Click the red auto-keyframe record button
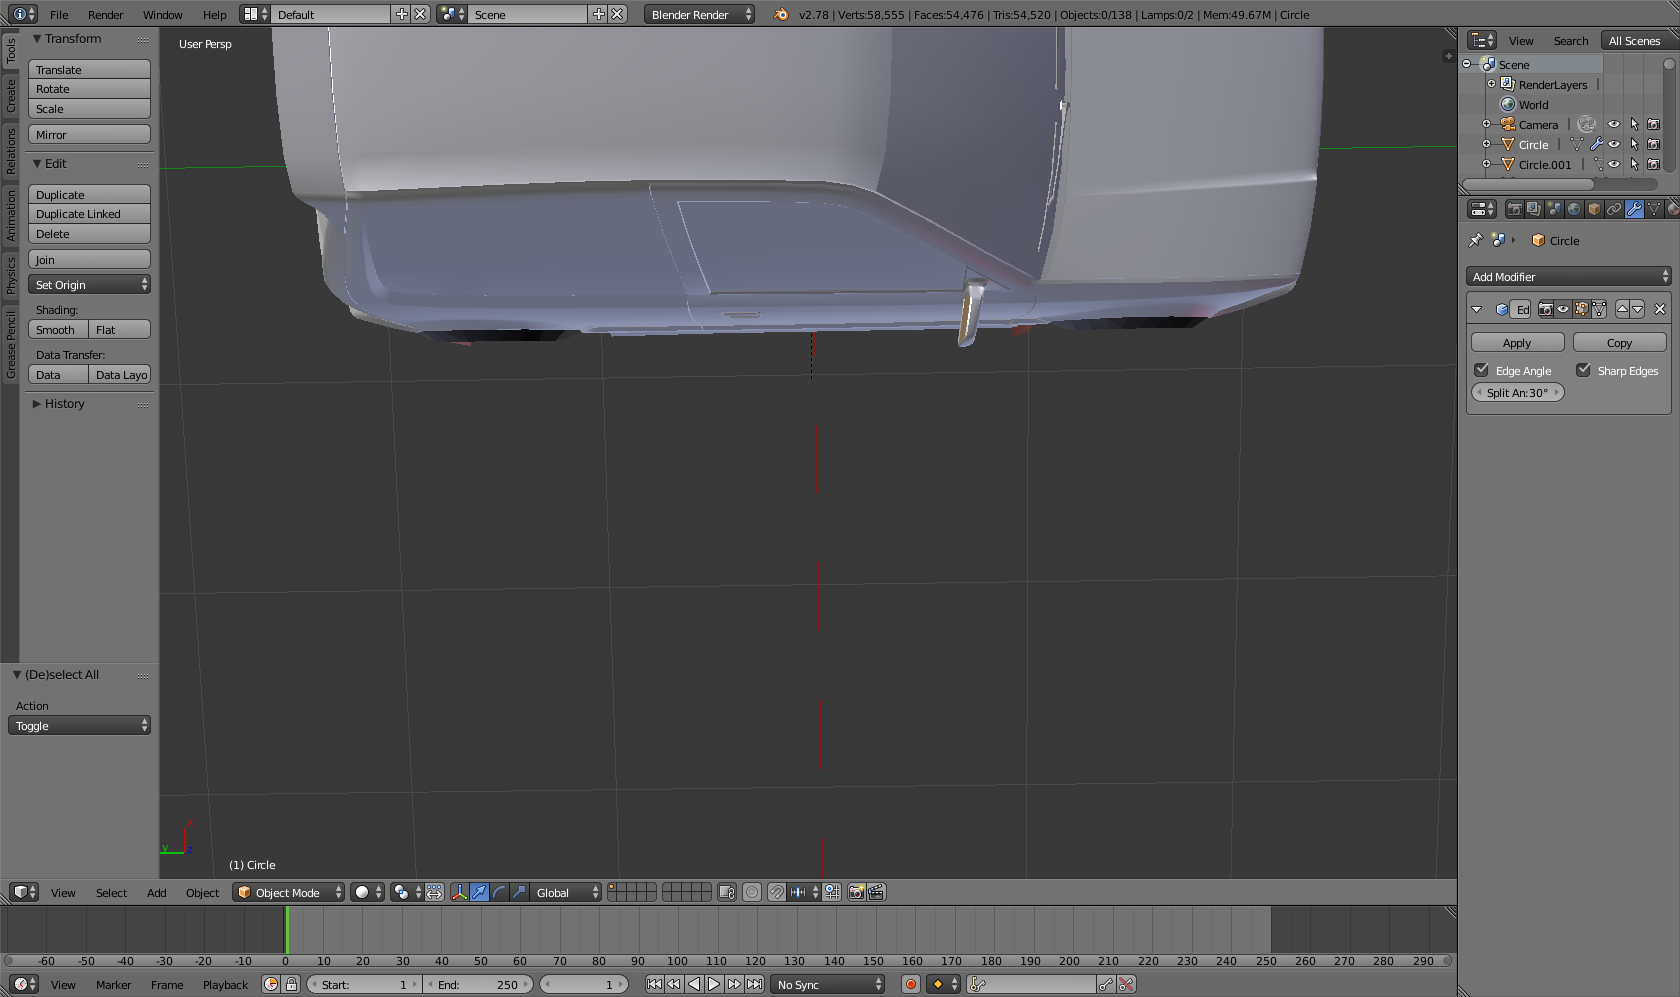 [910, 984]
